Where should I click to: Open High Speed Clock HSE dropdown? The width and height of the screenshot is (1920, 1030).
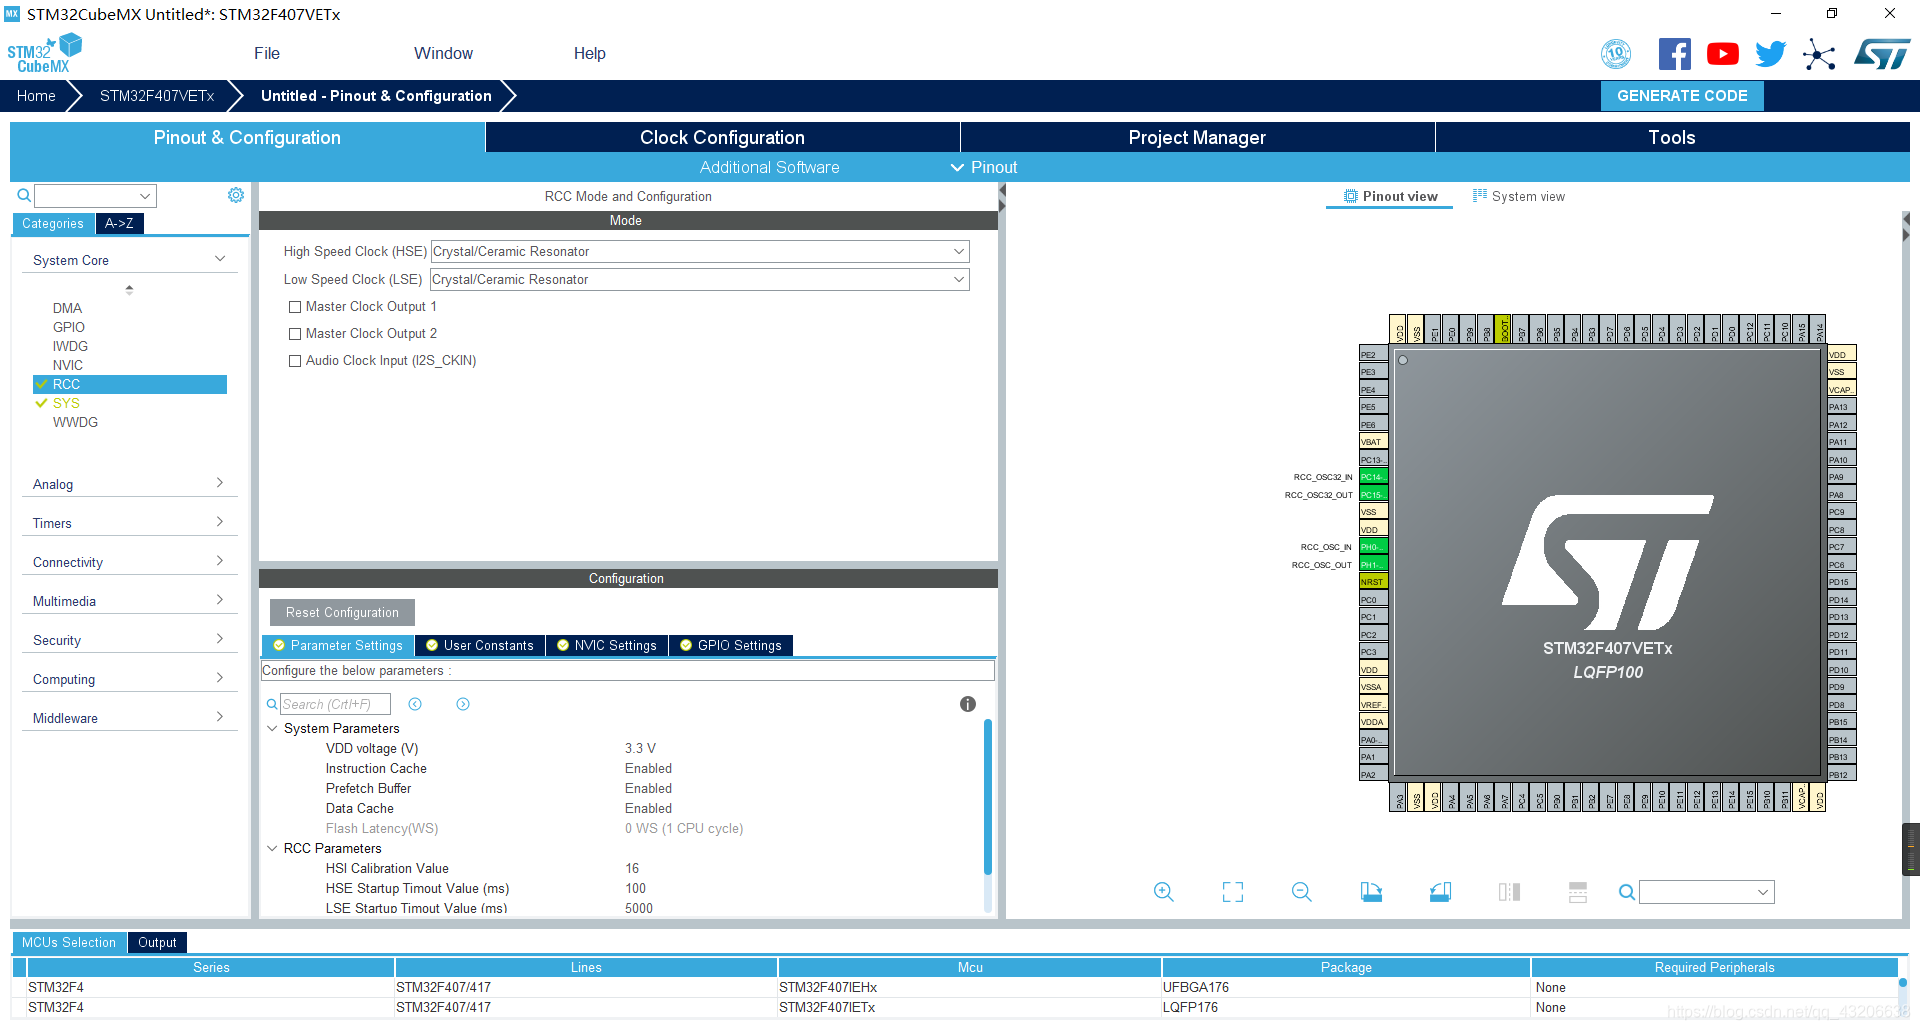pyautogui.click(x=700, y=252)
